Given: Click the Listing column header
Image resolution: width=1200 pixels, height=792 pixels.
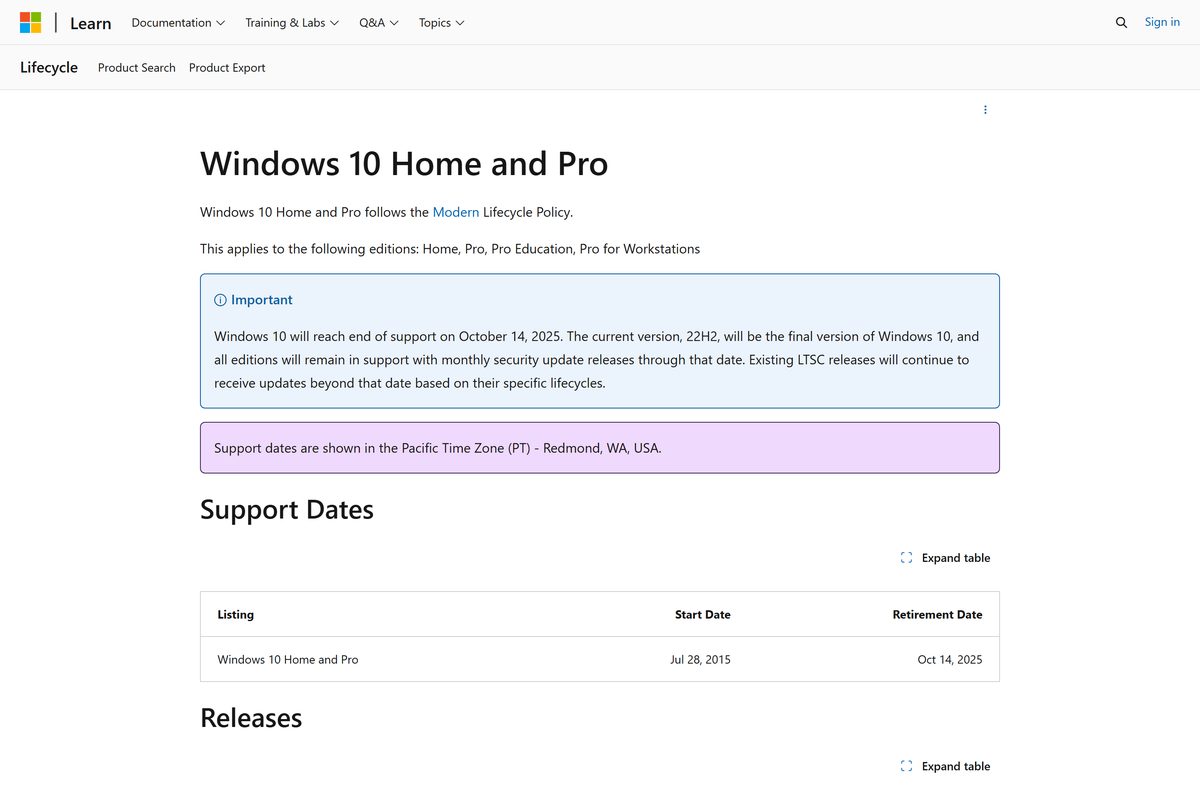Looking at the screenshot, I should [236, 615].
